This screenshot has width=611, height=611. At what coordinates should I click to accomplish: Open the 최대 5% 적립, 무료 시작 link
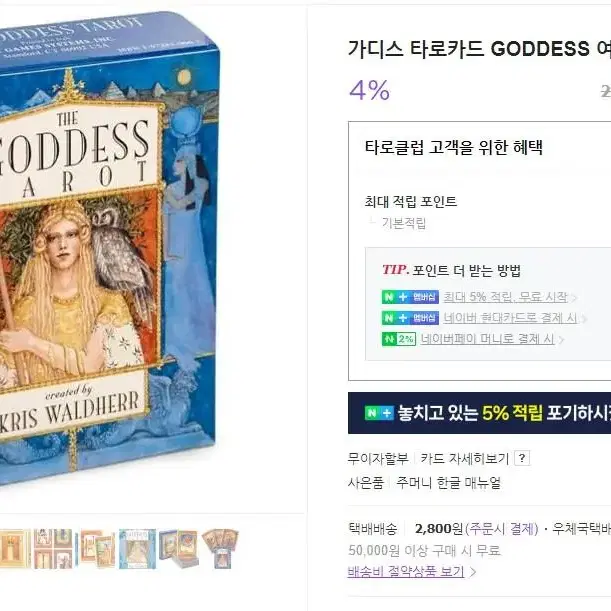click(505, 297)
